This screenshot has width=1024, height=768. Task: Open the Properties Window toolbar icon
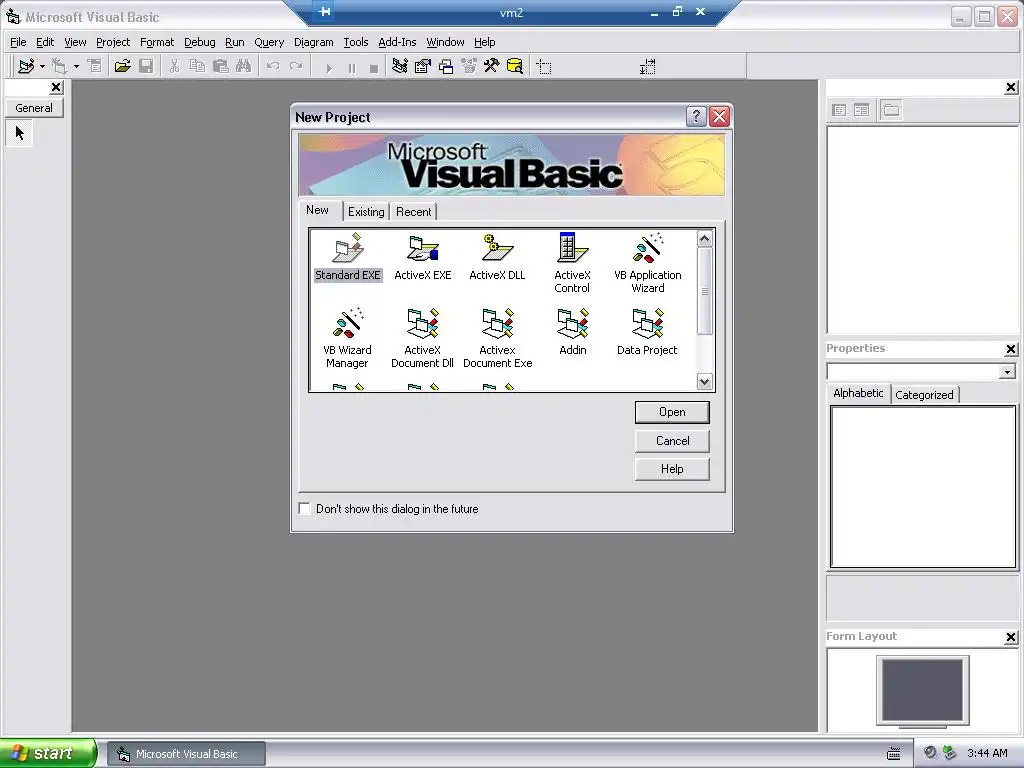pos(423,66)
